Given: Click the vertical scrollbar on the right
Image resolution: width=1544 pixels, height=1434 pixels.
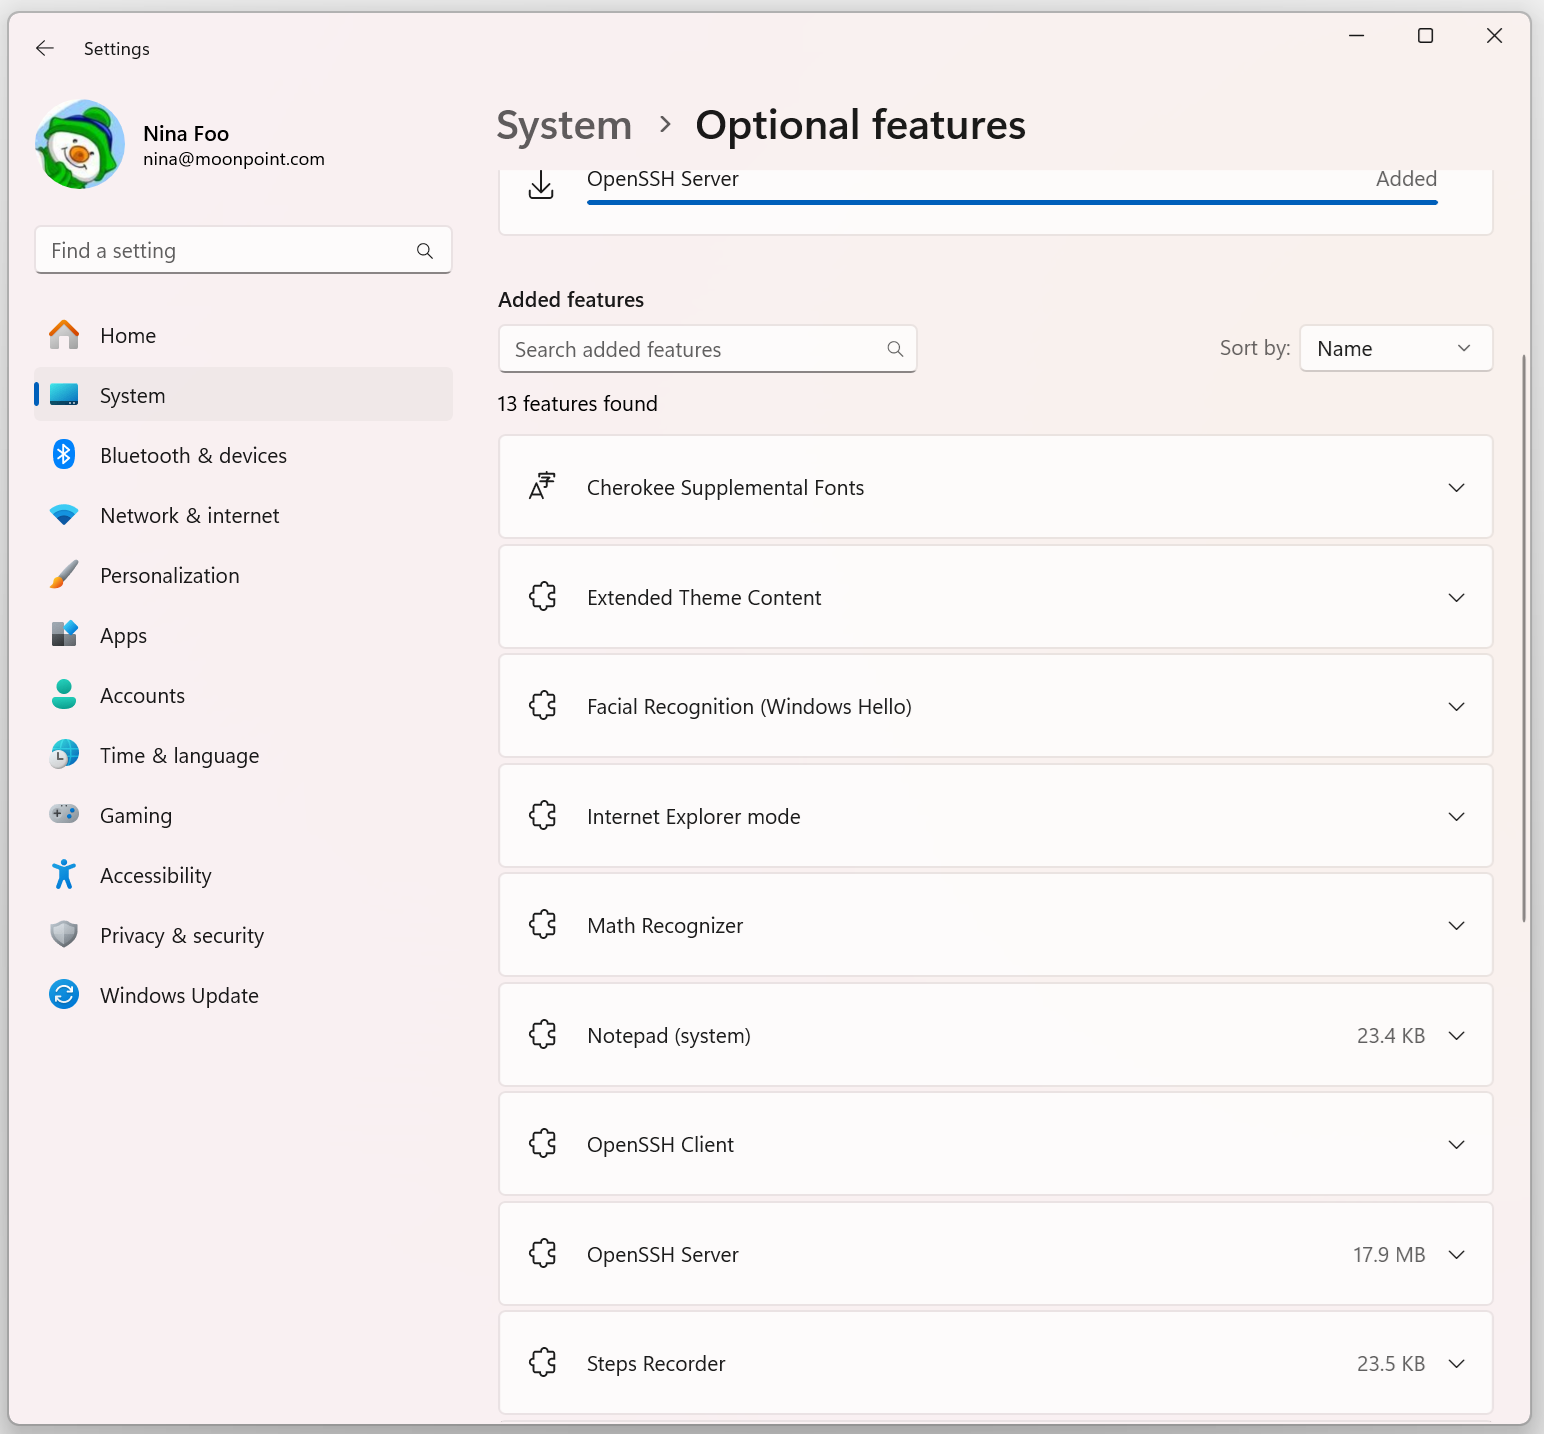Looking at the screenshot, I should 1524,638.
